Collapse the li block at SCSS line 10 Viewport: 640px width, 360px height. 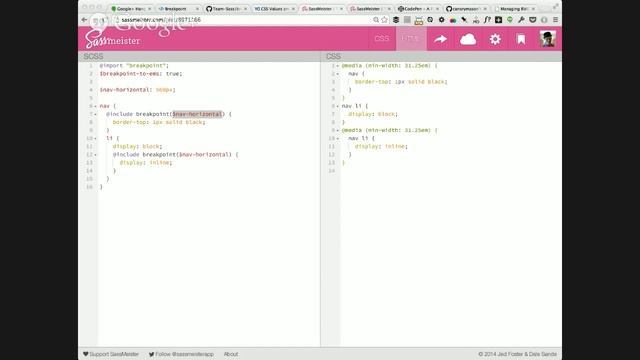[x=96, y=138]
